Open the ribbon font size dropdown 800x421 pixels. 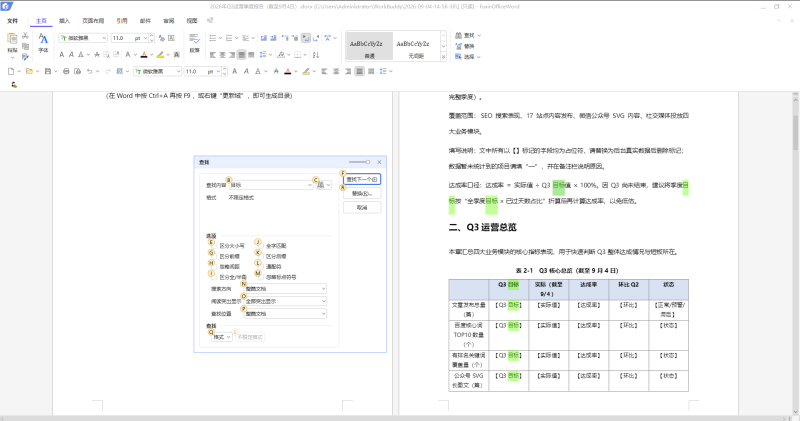[145, 38]
